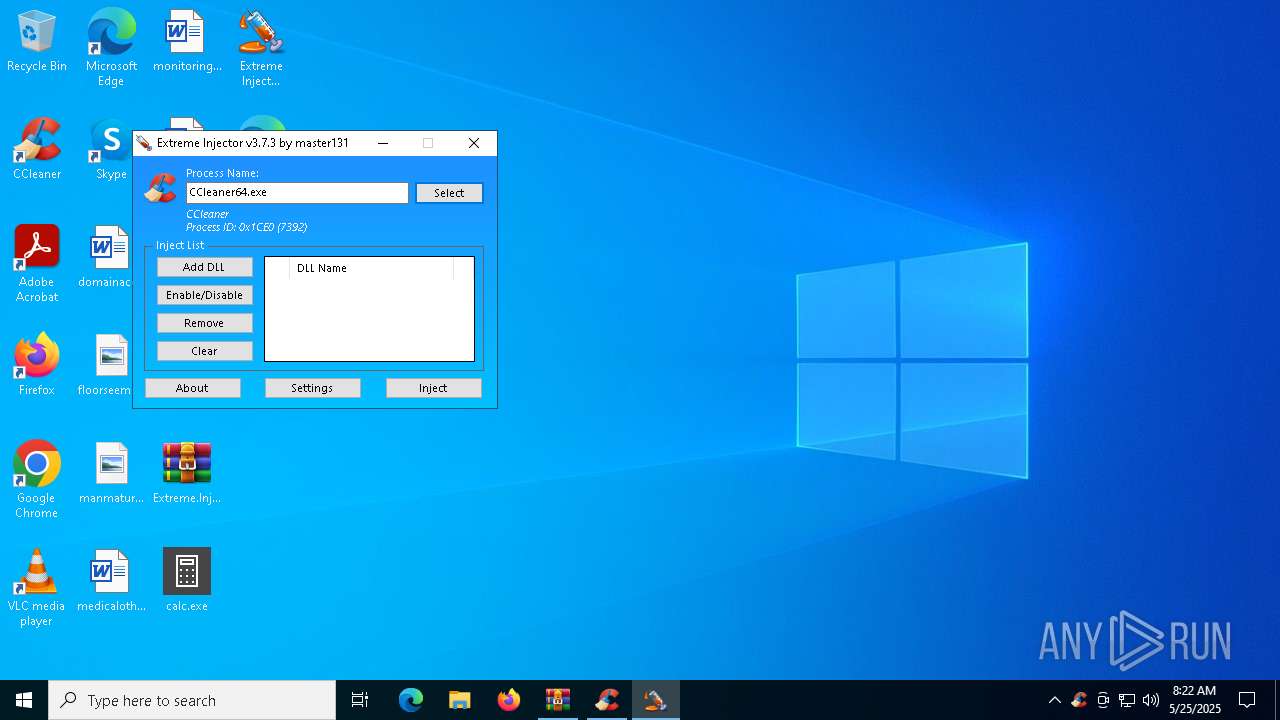1280x720 pixels.
Task: Launch Edge from the taskbar
Action: (411, 700)
